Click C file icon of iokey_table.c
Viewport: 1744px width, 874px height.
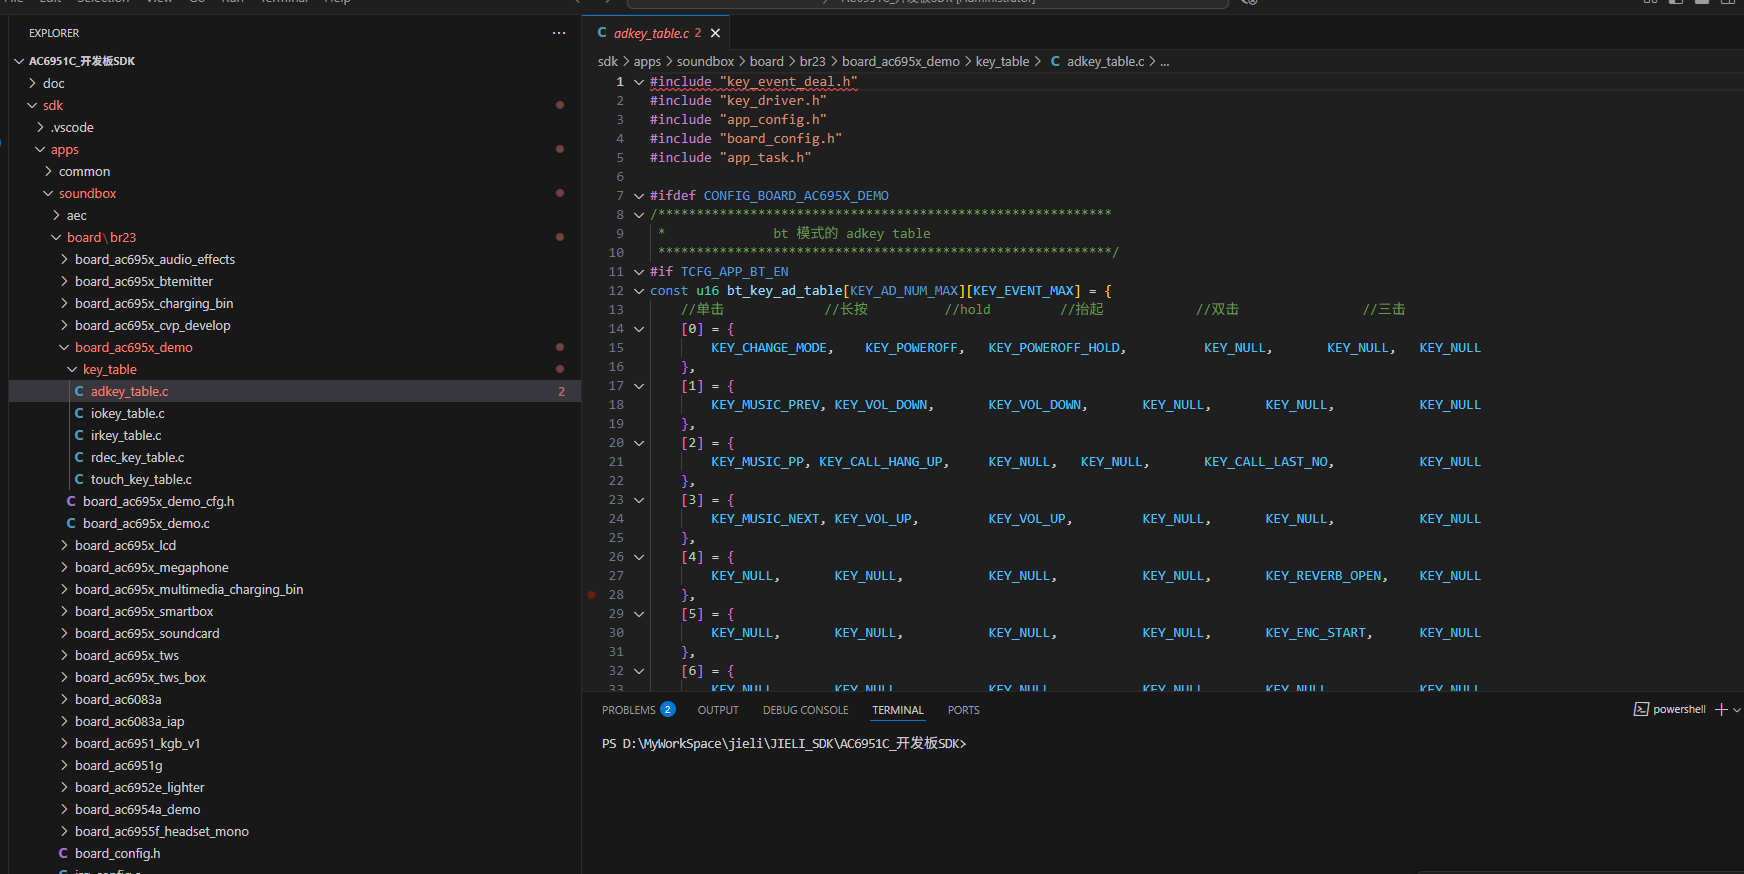tap(79, 413)
